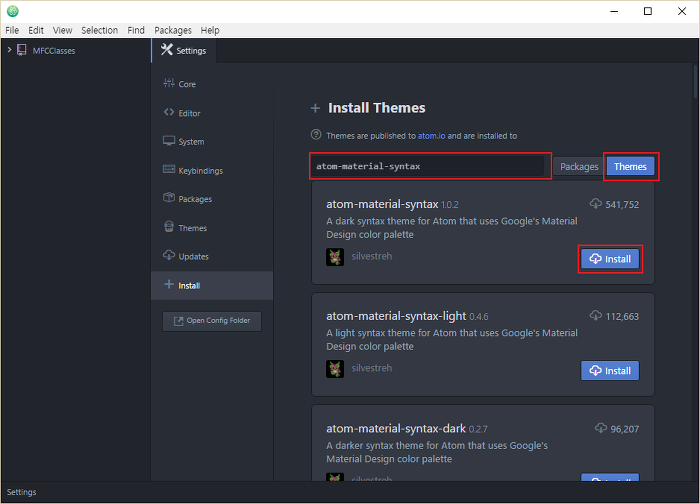
Task: Click the MFCClasses project folder icon
Action: click(x=21, y=50)
